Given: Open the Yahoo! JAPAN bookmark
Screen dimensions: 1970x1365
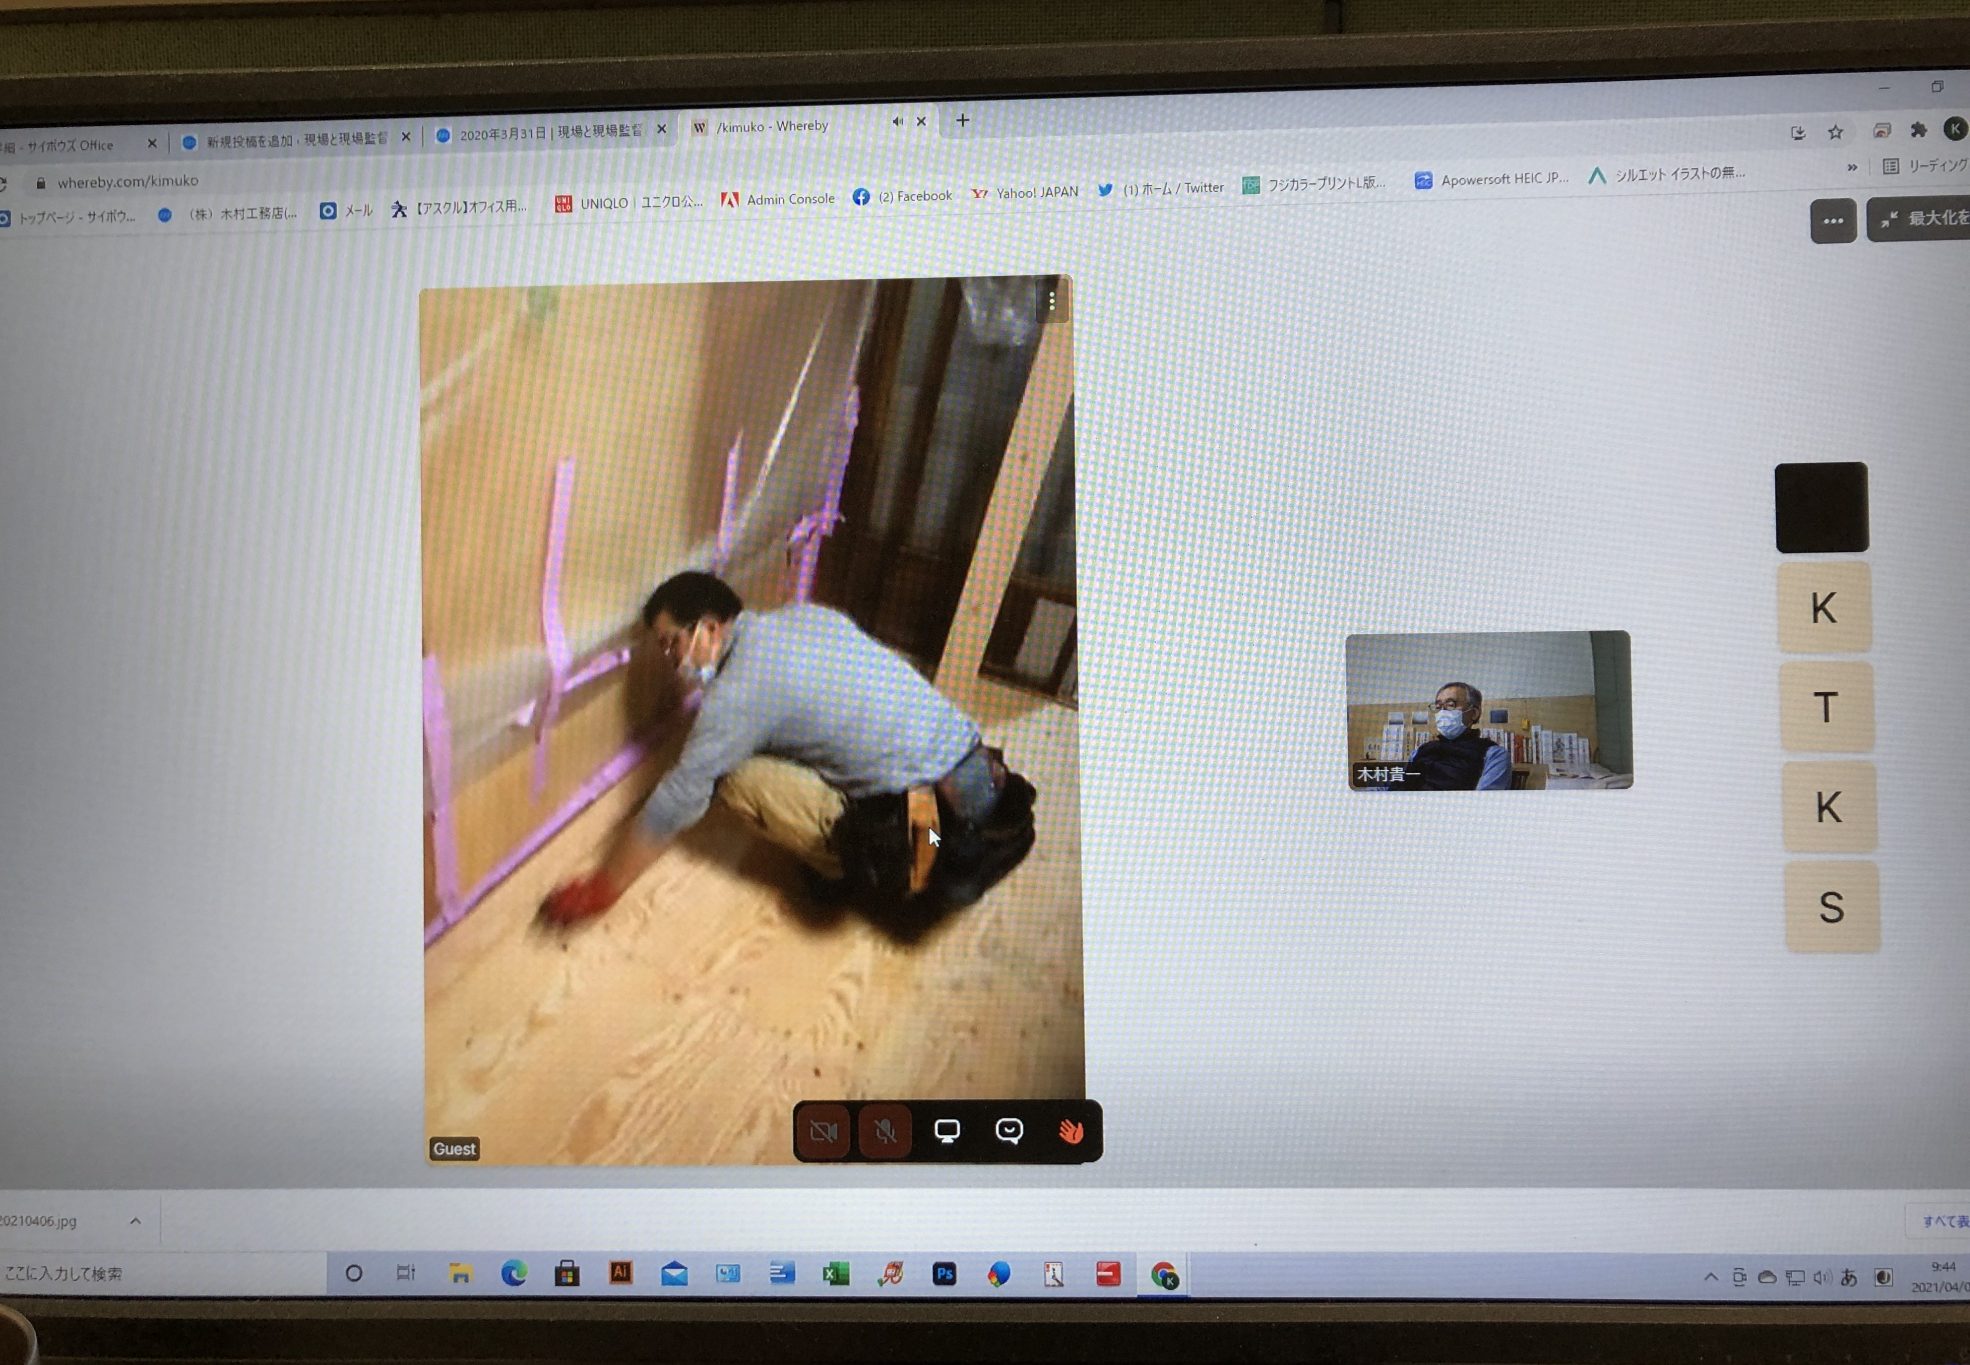Looking at the screenshot, I should [x=1026, y=192].
